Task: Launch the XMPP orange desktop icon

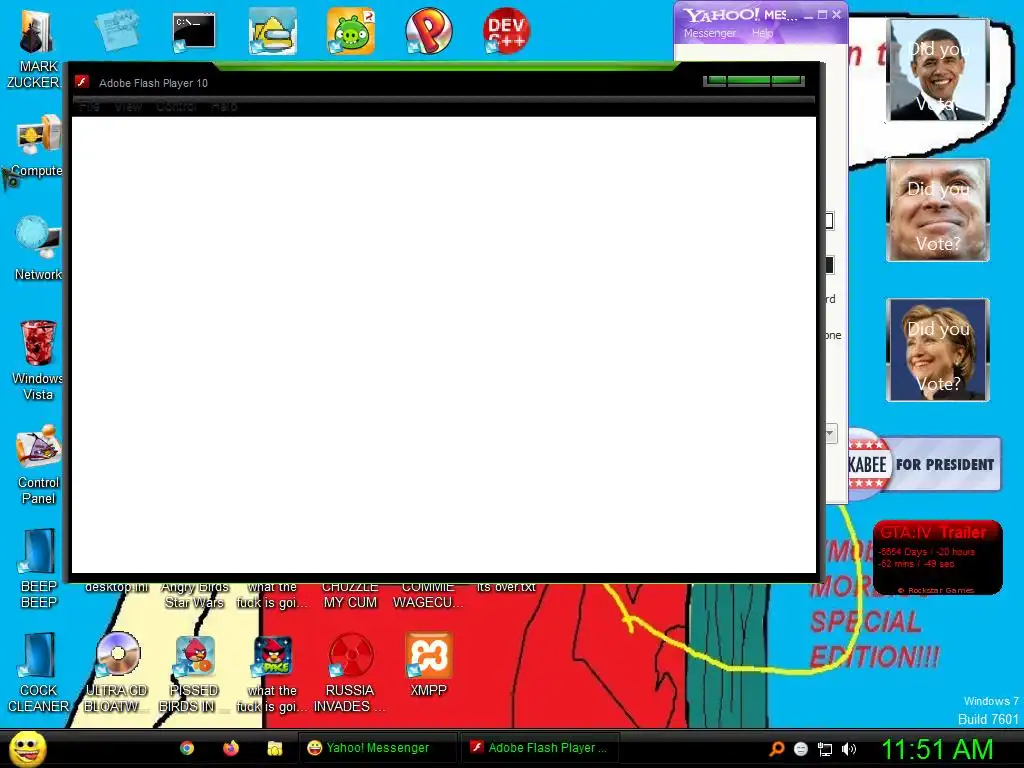Action: (x=428, y=665)
